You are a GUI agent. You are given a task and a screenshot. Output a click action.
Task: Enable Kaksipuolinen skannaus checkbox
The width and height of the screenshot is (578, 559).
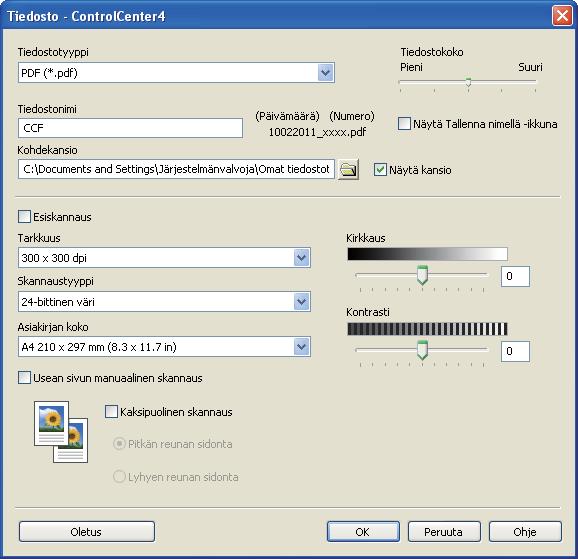pos(111,412)
